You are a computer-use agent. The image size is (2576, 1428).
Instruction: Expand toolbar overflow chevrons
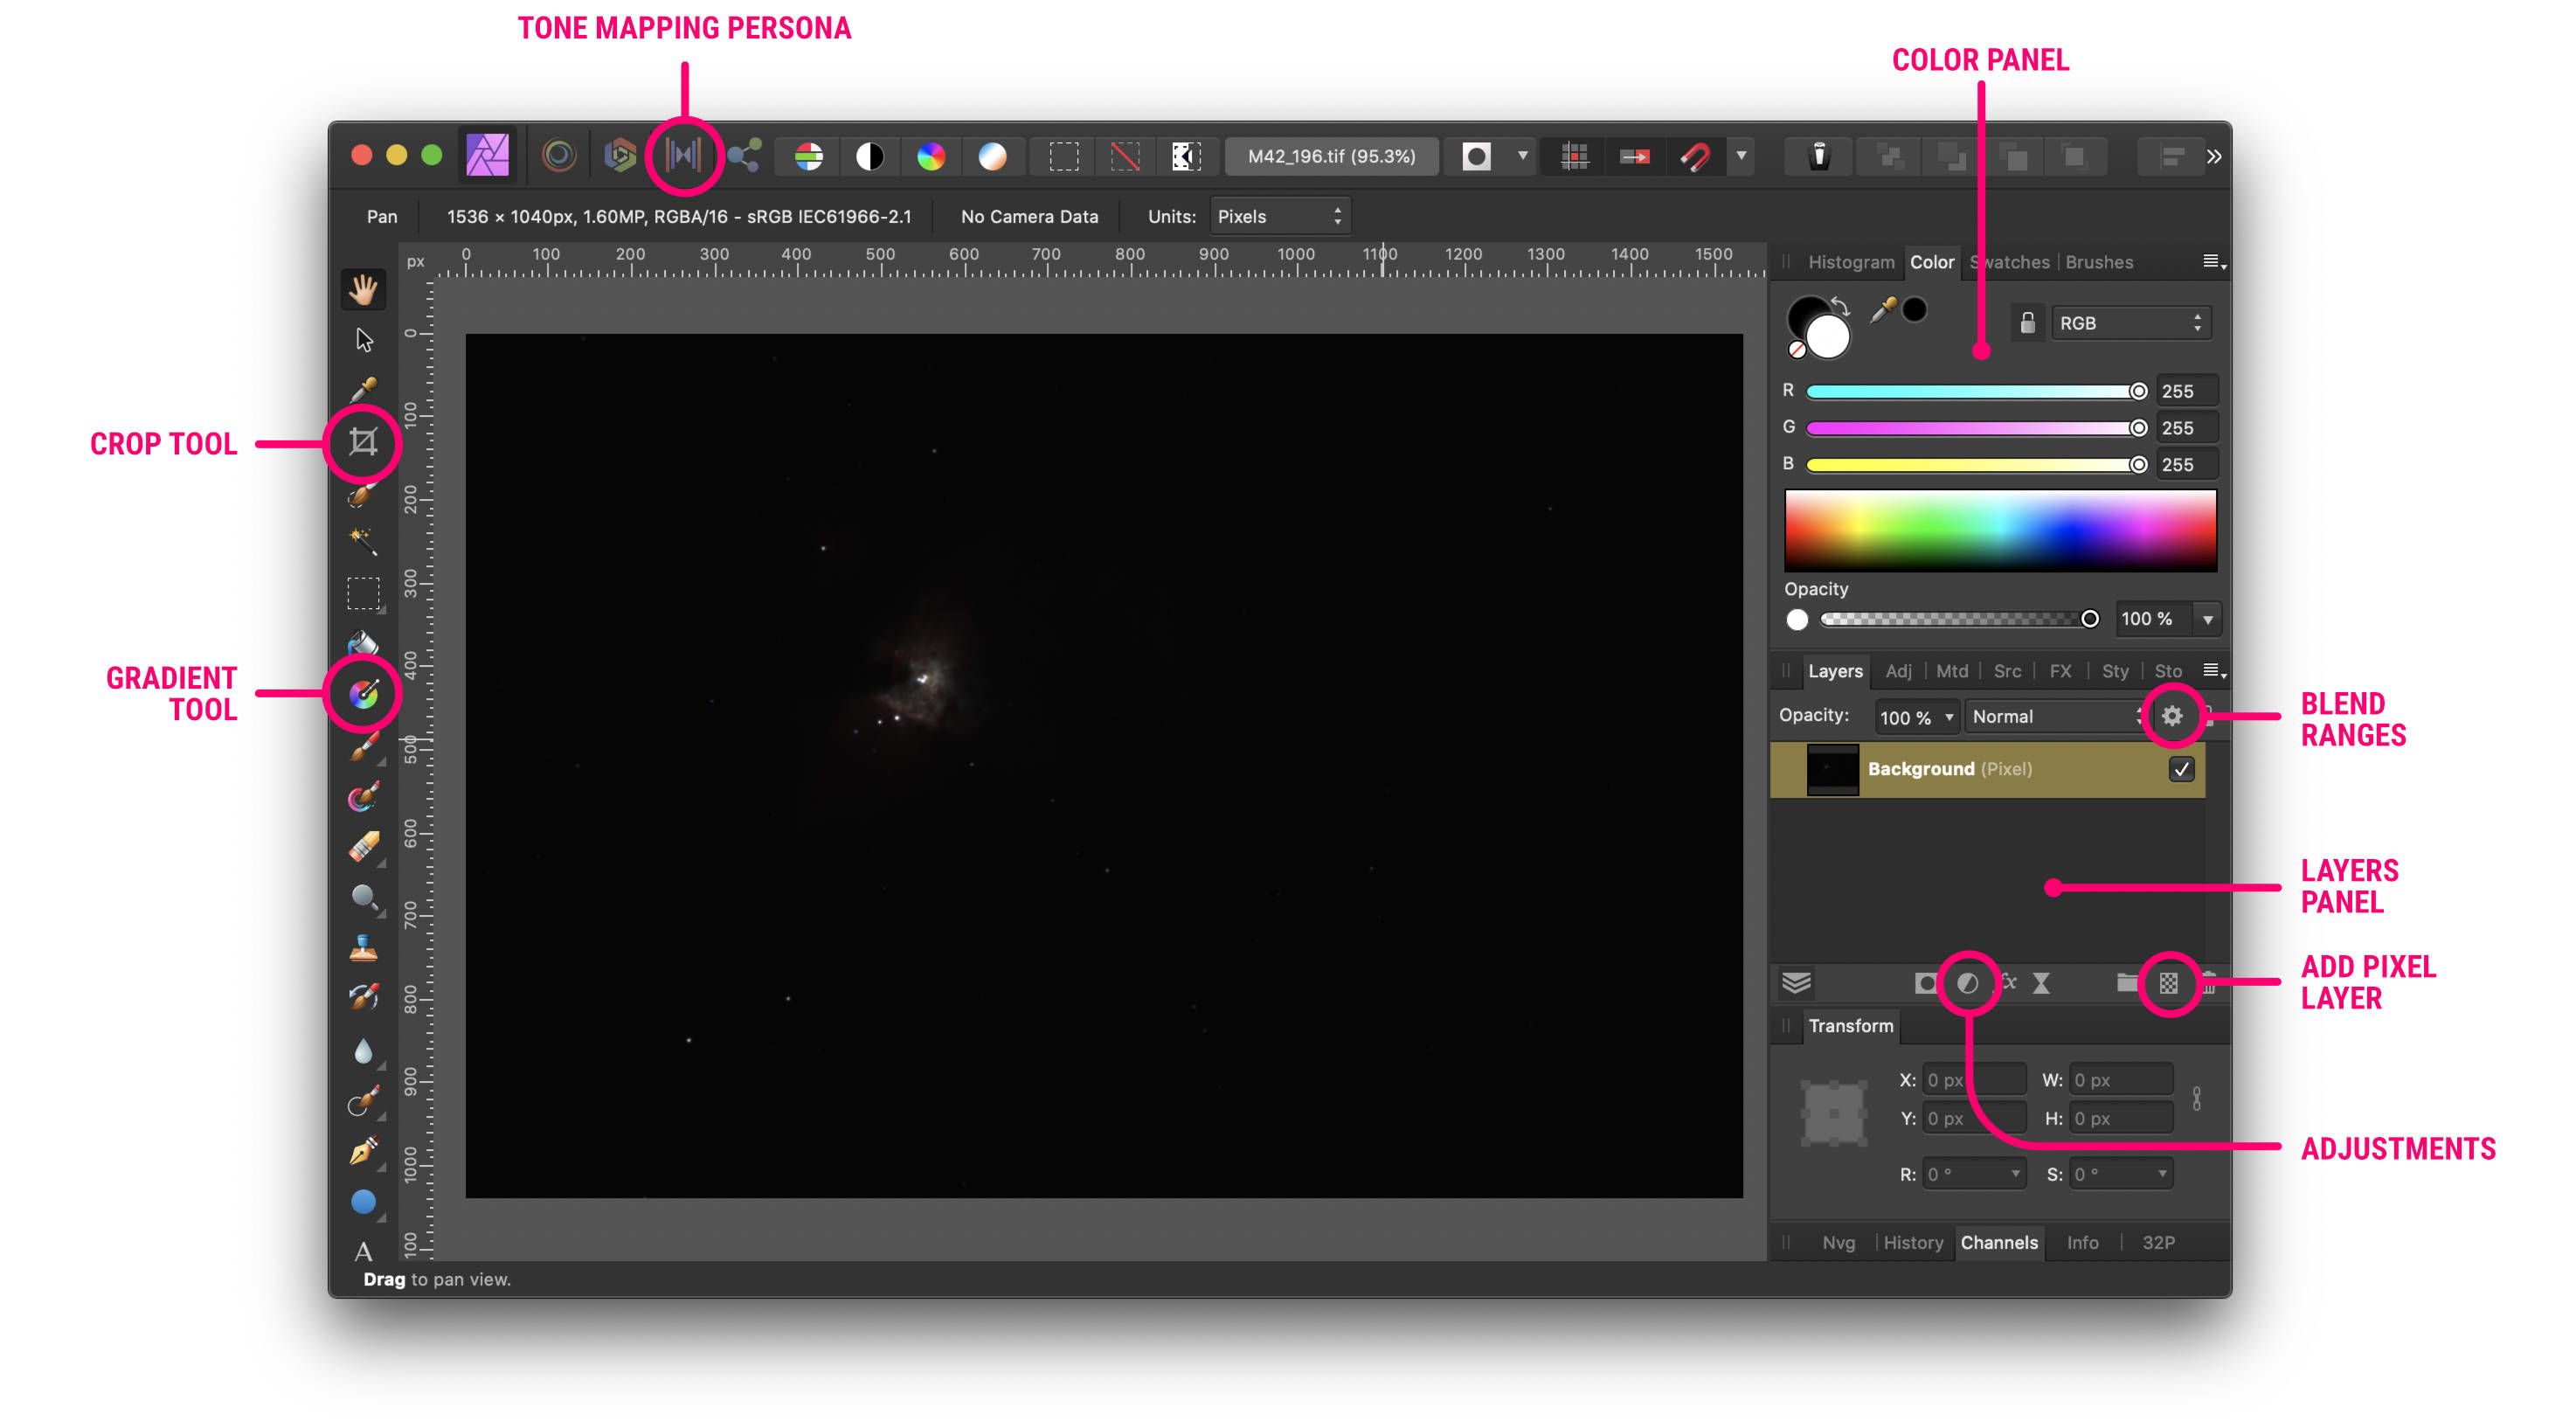click(x=2214, y=156)
